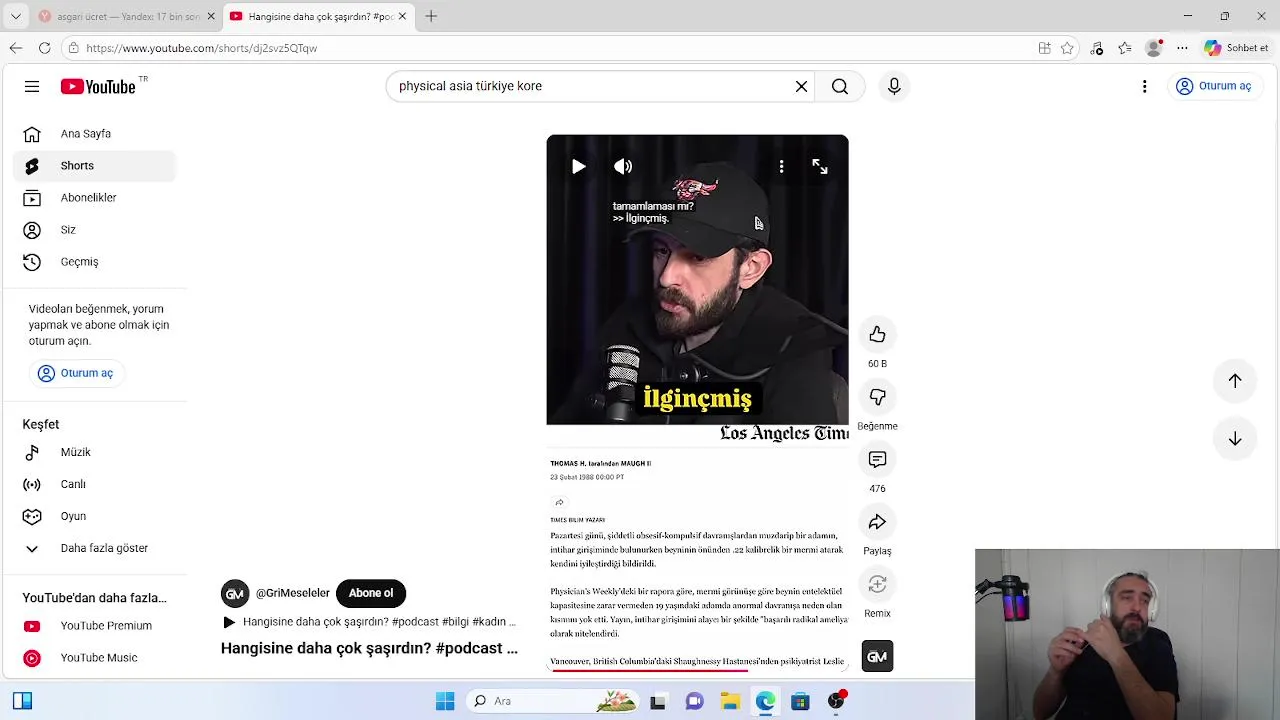Open the @GriMeseleler channel name
The width and height of the screenshot is (1280, 720).
tap(293, 593)
